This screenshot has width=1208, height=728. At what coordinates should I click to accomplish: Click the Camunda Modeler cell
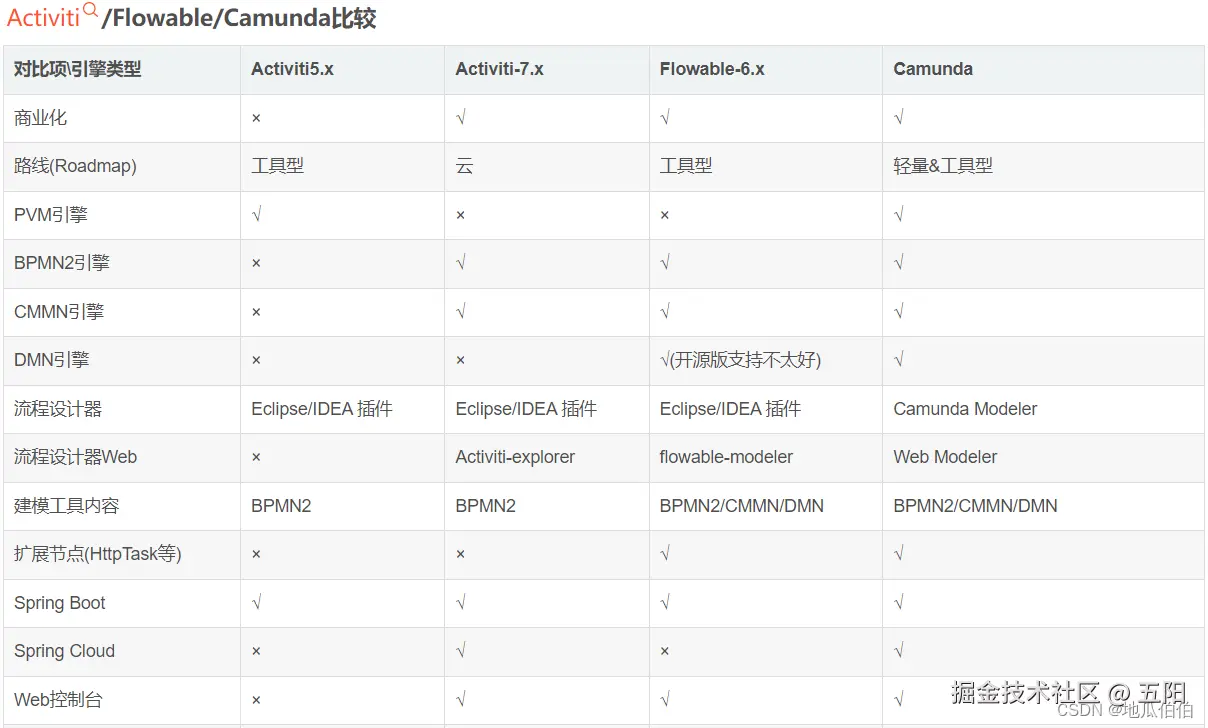965,409
